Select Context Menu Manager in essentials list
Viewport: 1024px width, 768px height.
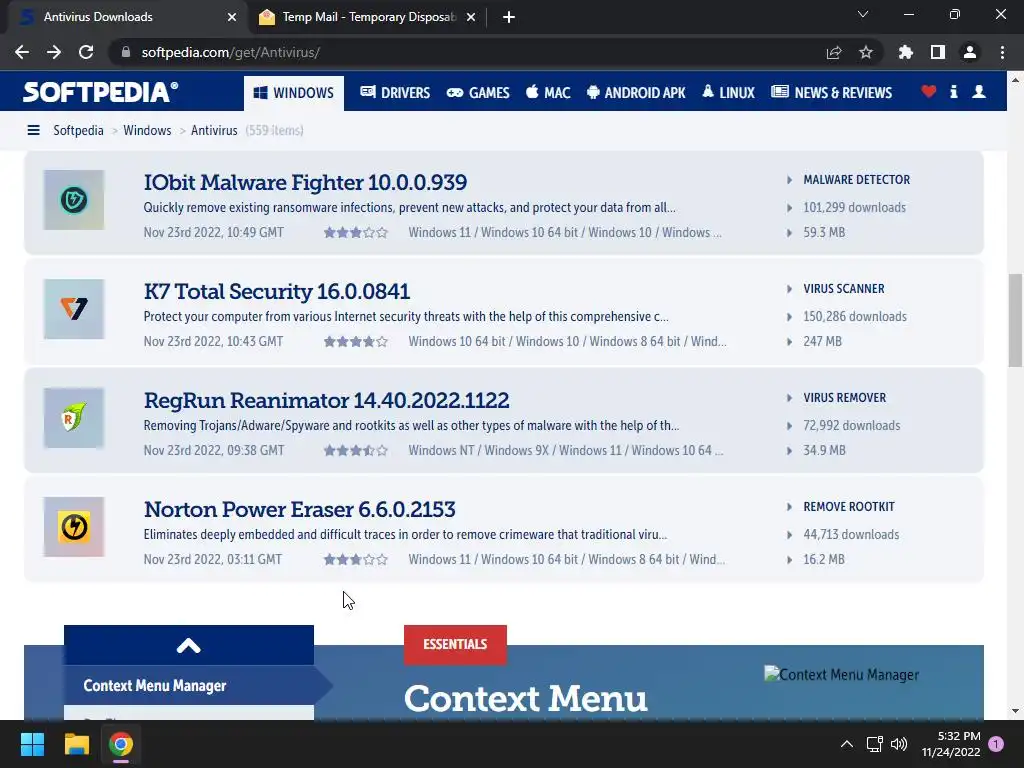click(x=189, y=686)
